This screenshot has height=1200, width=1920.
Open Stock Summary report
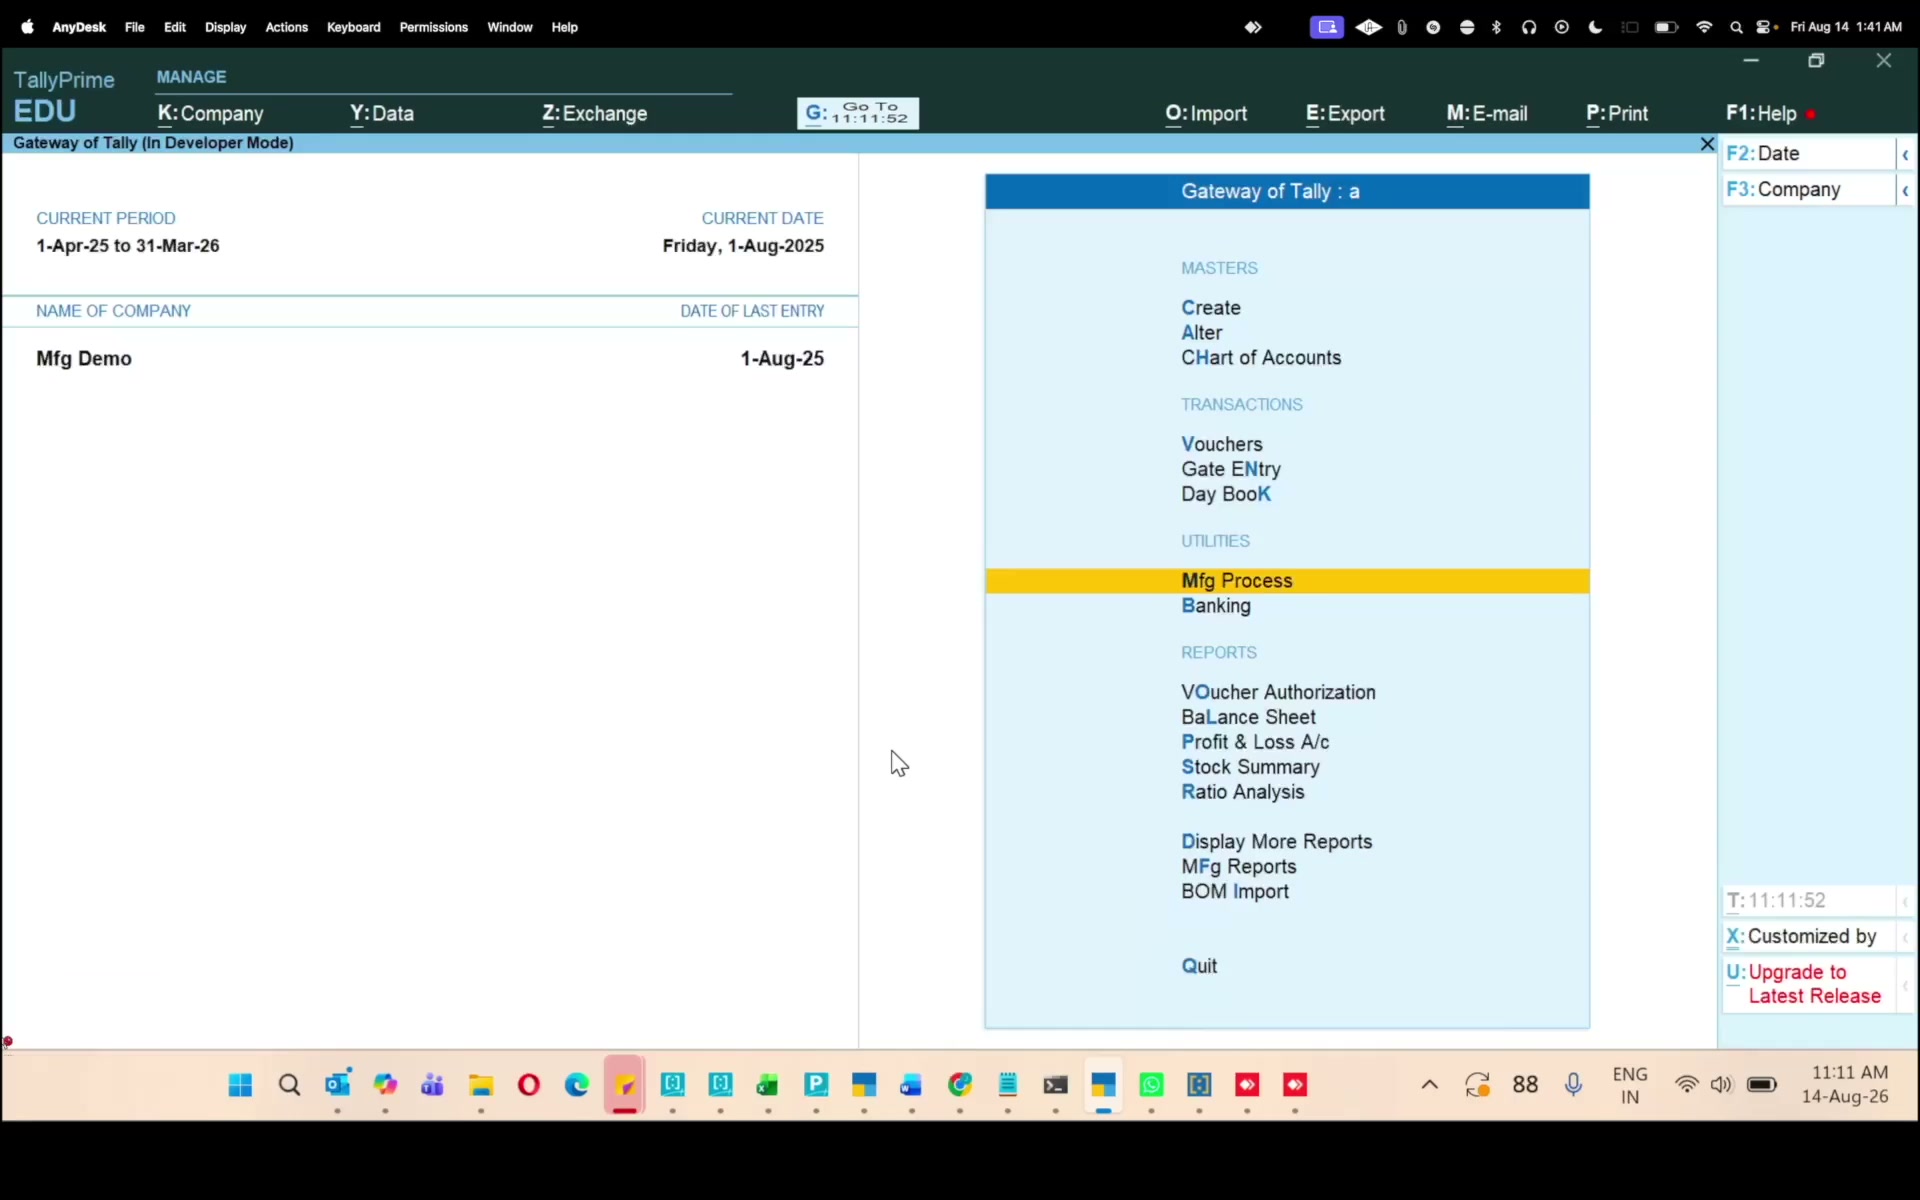pyautogui.click(x=1250, y=767)
